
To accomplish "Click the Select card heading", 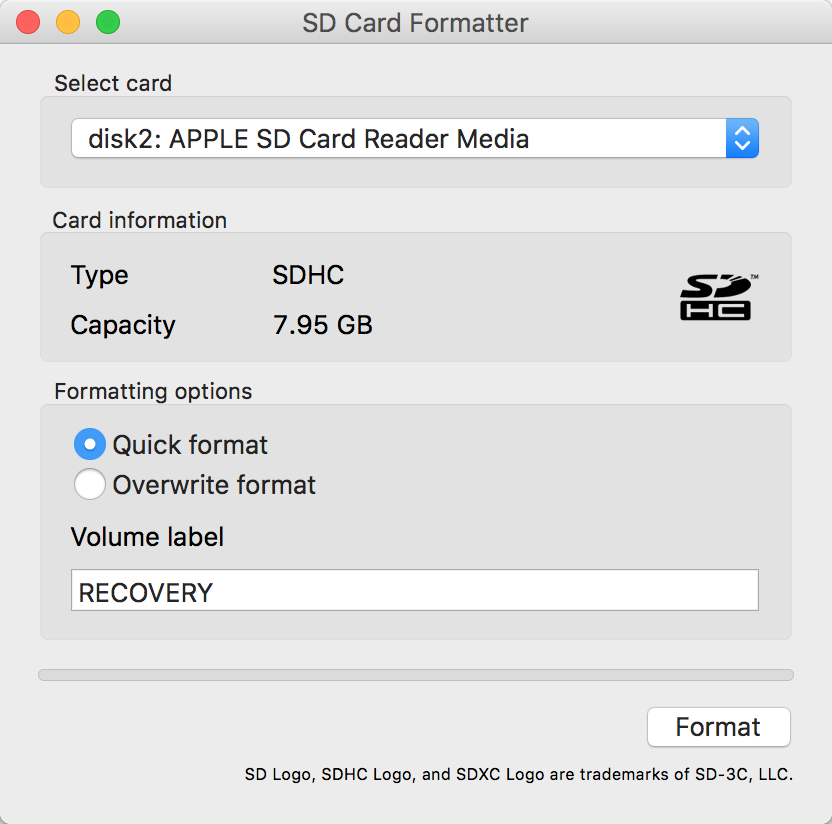I will click(113, 83).
